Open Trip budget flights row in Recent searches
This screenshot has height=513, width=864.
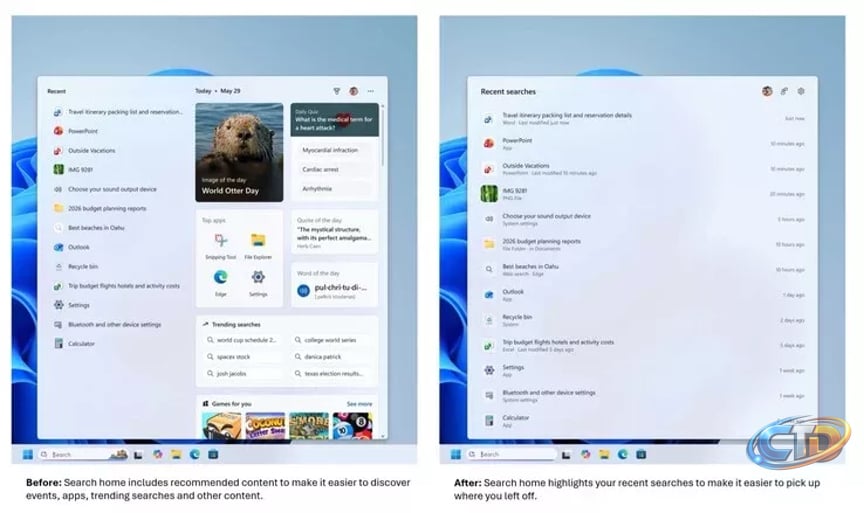click(642, 345)
